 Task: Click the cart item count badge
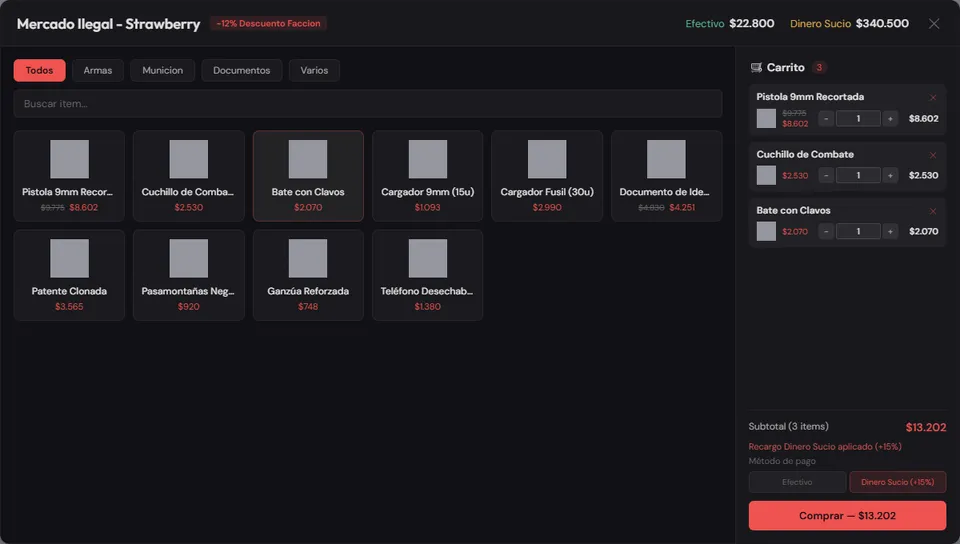click(819, 68)
